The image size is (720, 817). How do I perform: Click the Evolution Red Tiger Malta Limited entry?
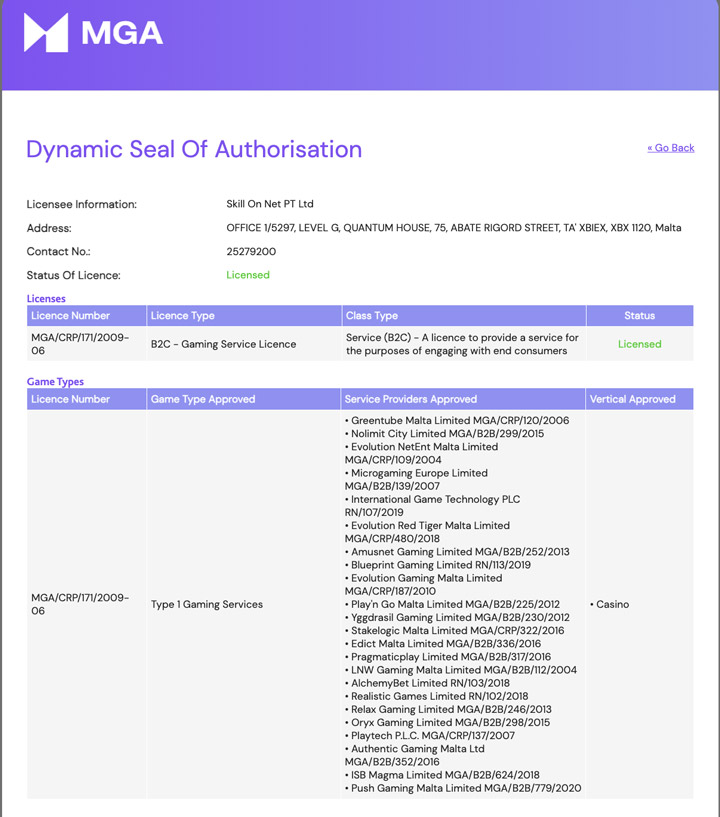(x=427, y=532)
